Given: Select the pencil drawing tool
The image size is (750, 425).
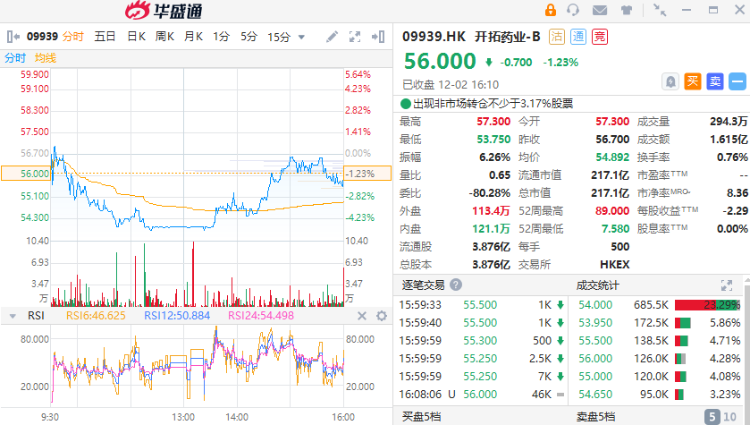Looking at the screenshot, I should pyautogui.click(x=332, y=36).
